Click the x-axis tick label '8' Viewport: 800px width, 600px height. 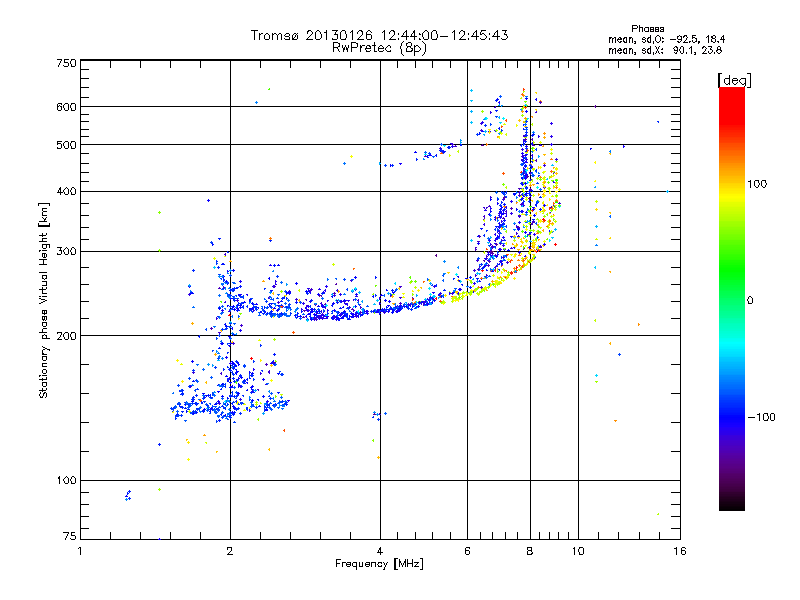pos(530,552)
